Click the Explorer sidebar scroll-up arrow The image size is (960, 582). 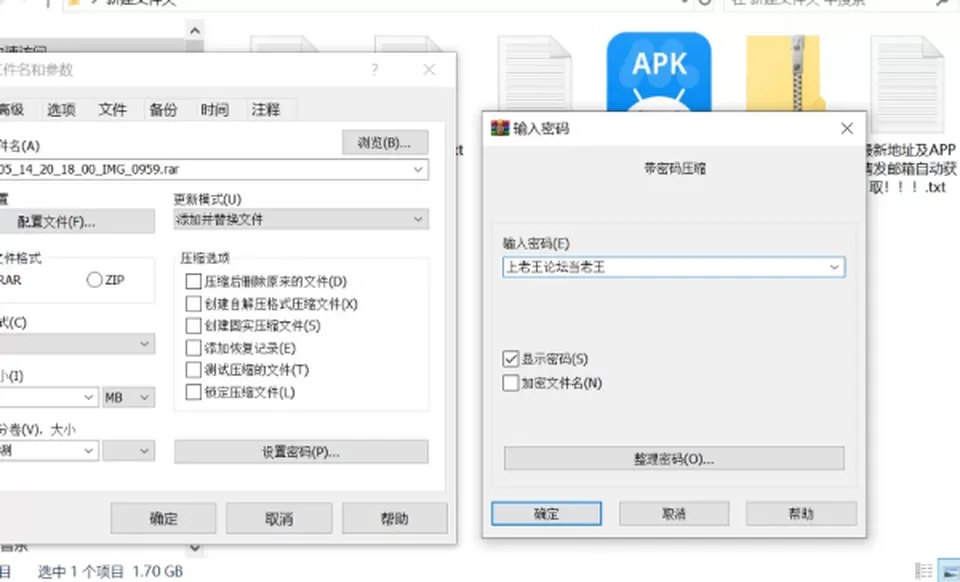(195, 31)
